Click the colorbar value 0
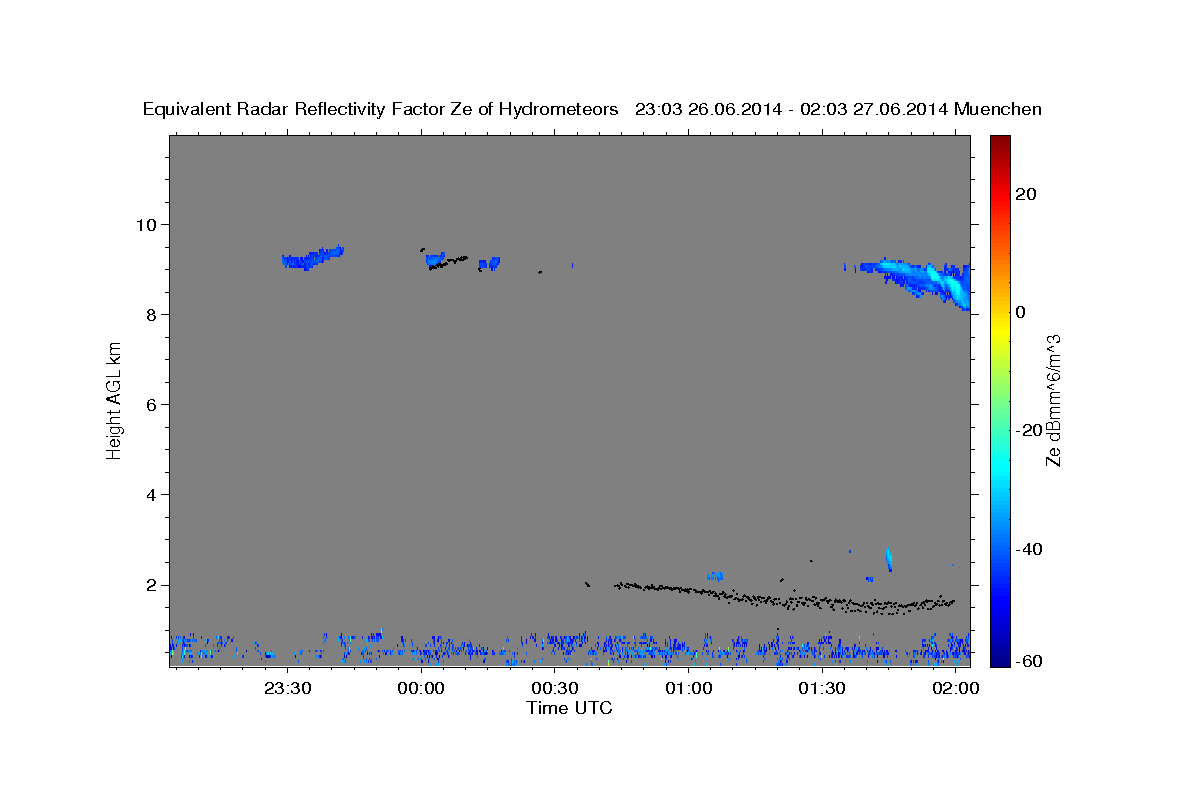Image resolution: width=1200 pixels, height=800 pixels. coord(1020,312)
